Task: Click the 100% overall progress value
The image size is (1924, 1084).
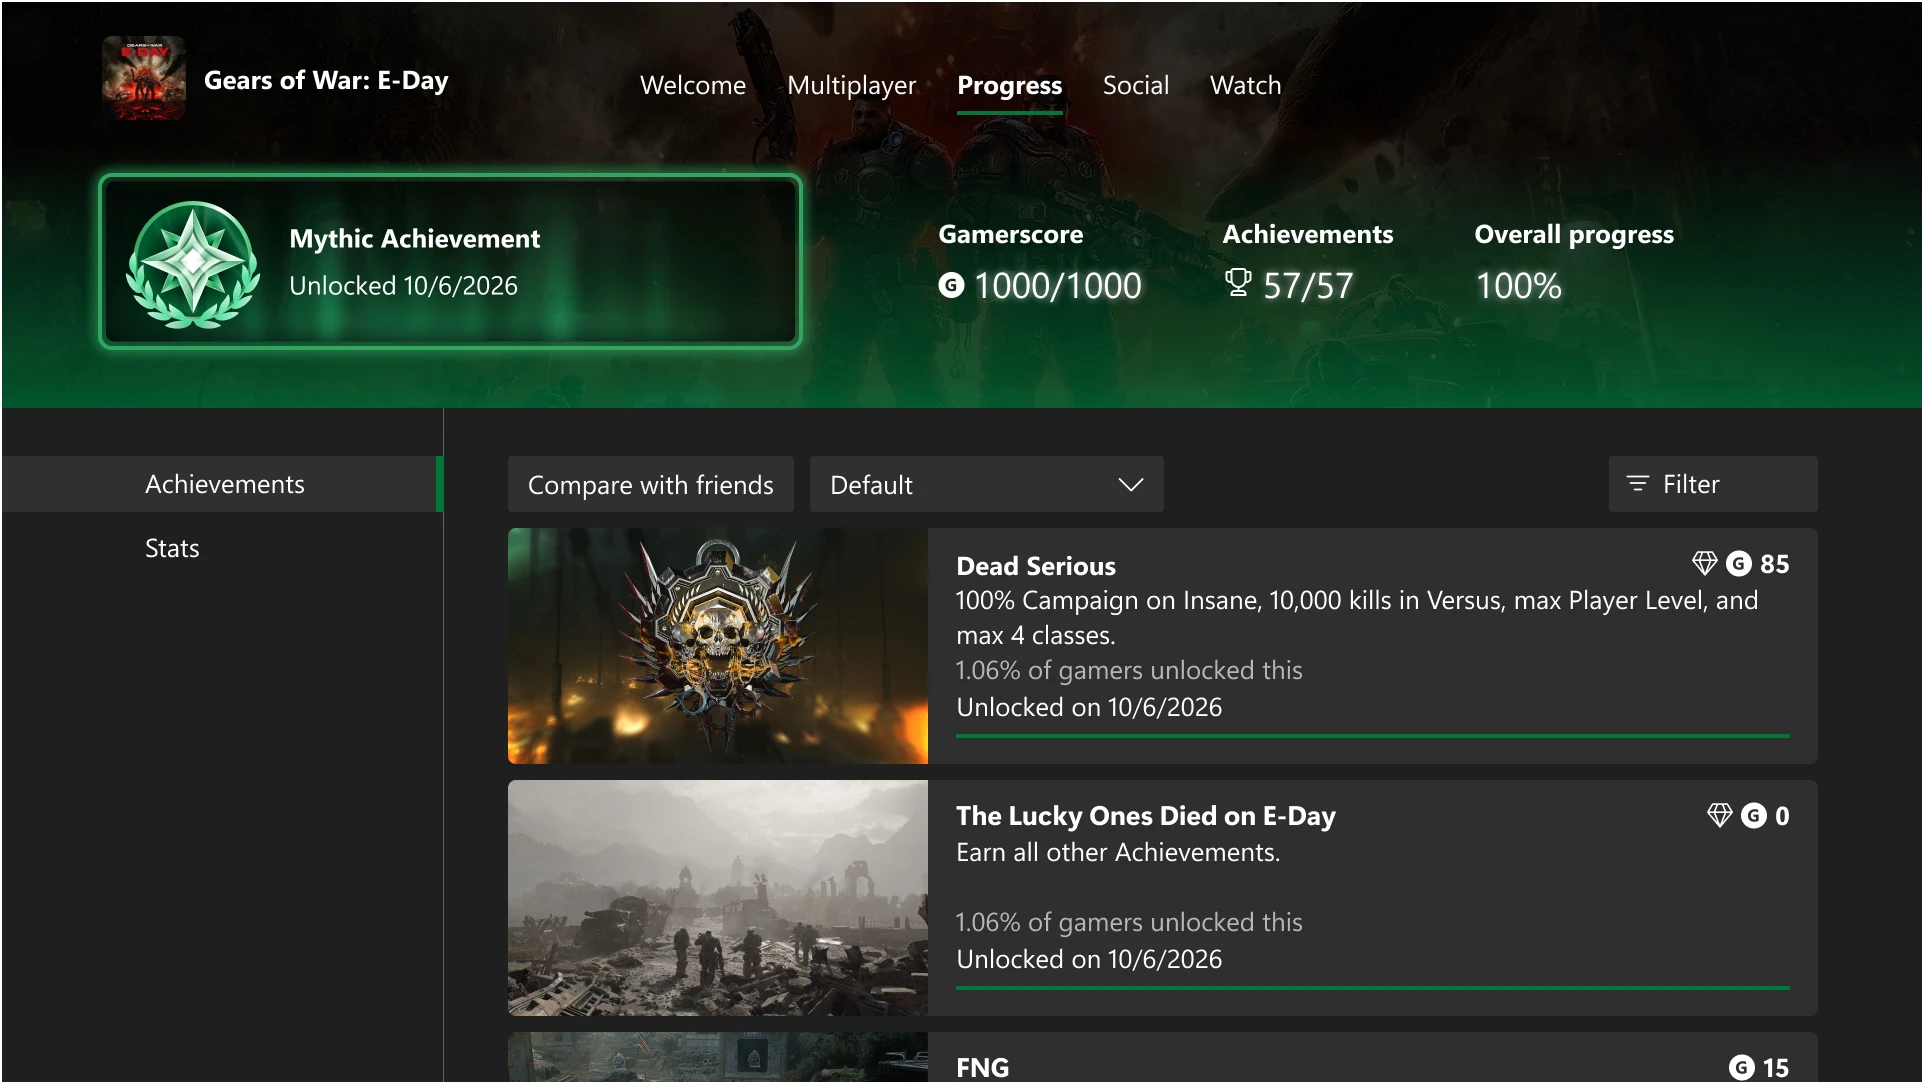Action: click(x=1518, y=286)
